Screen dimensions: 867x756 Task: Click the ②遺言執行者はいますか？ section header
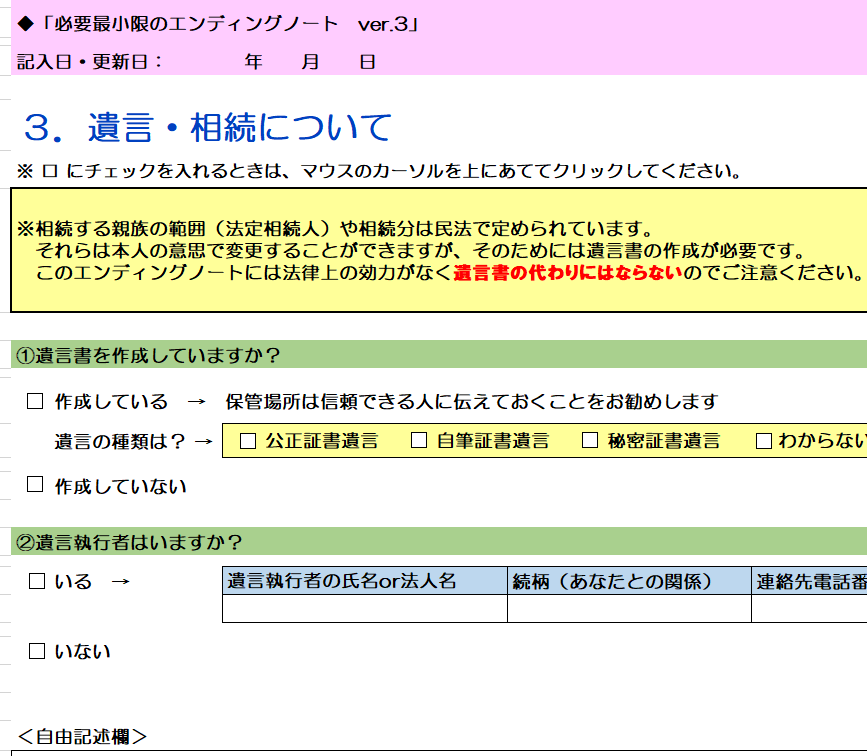(439, 541)
